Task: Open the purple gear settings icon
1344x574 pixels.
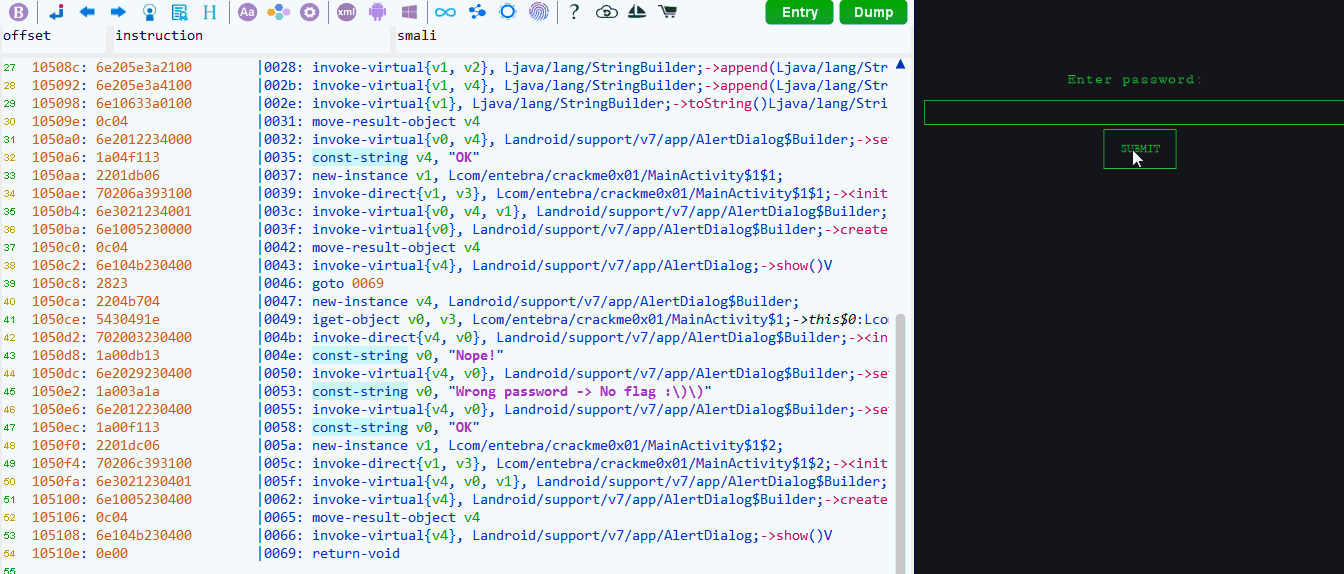Action: click(x=310, y=12)
